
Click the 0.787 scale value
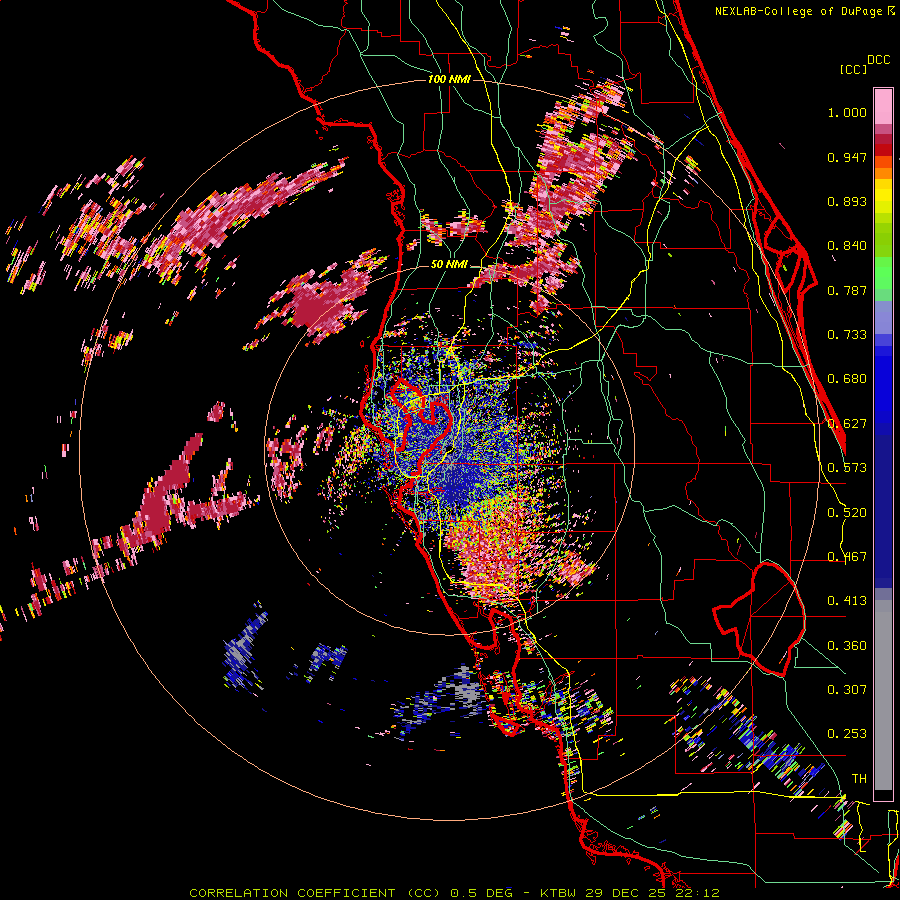[x=847, y=290]
